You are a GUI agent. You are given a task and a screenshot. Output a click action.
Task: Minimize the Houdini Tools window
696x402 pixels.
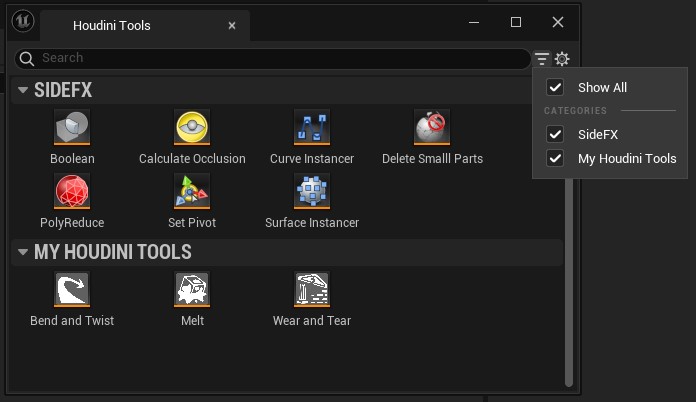(x=474, y=22)
